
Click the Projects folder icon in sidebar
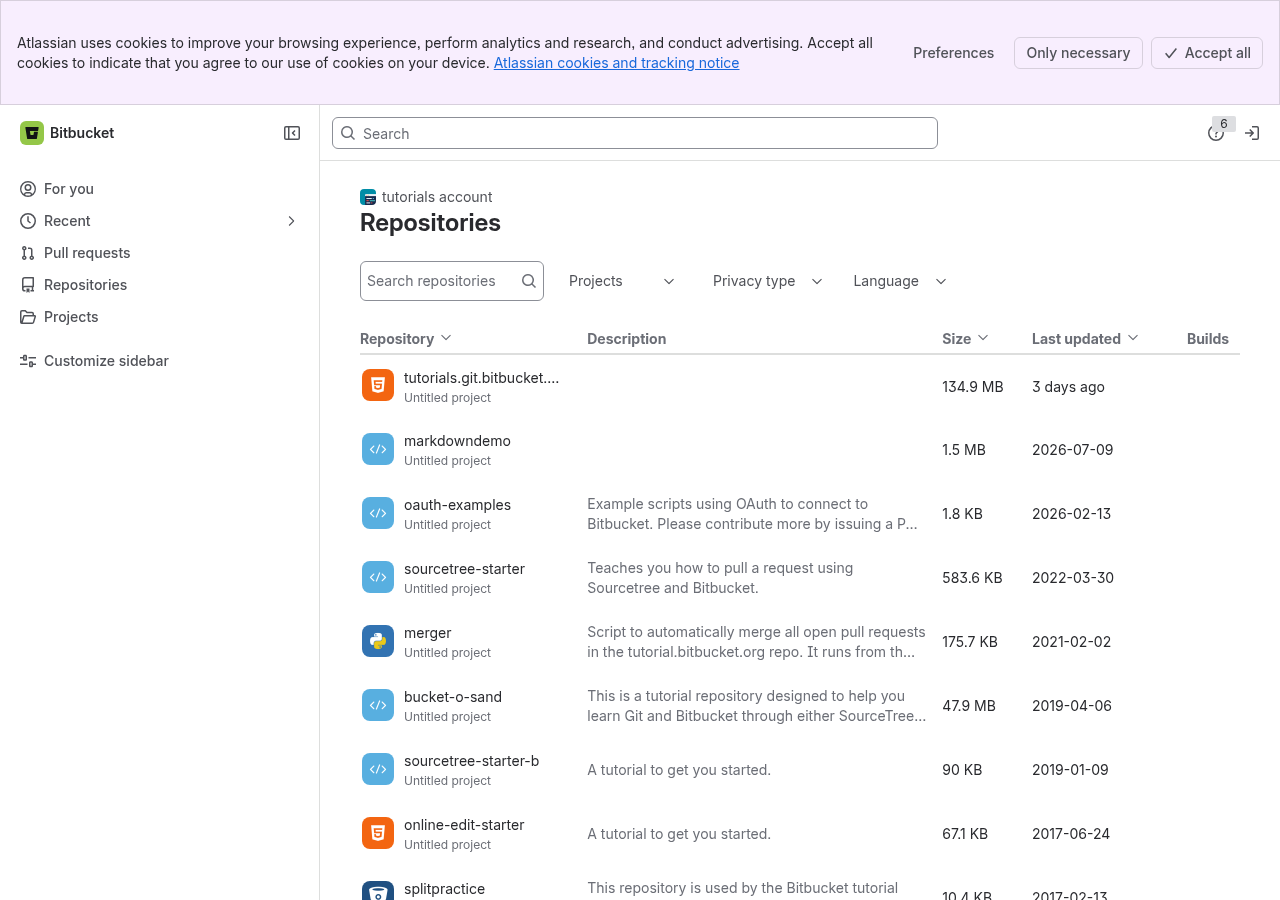coord(28,317)
